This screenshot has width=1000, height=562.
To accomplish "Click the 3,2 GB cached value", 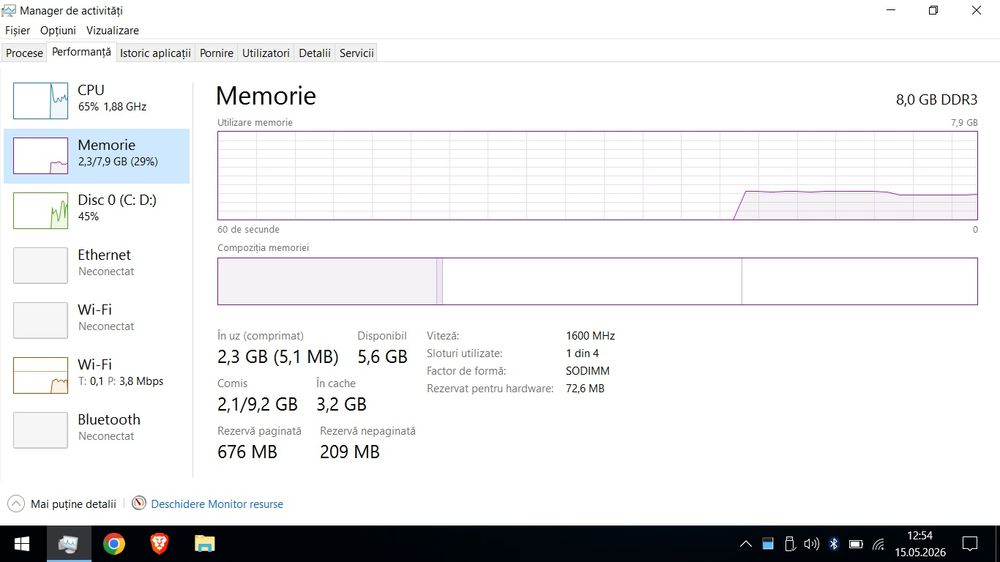I will [341, 404].
